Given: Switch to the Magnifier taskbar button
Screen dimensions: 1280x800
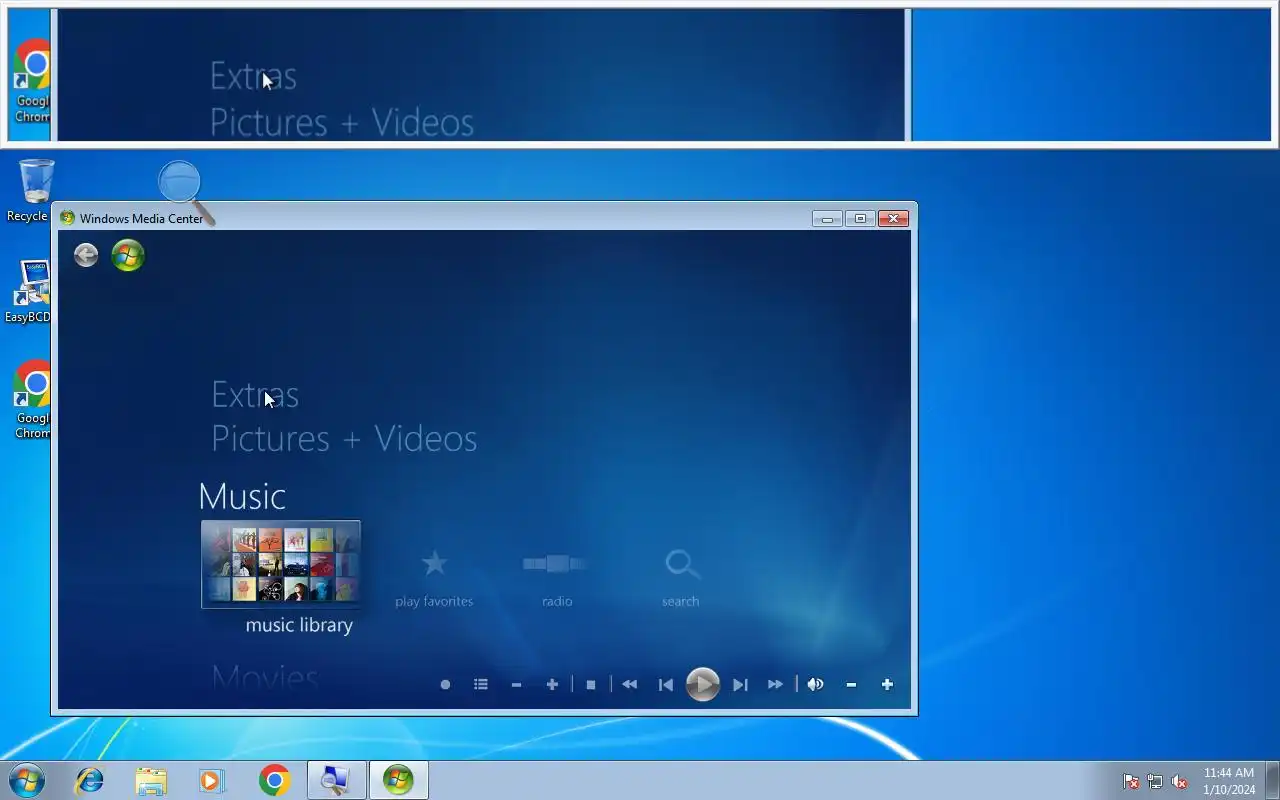Looking at the screenshot, I should click(x=336, y=780).
